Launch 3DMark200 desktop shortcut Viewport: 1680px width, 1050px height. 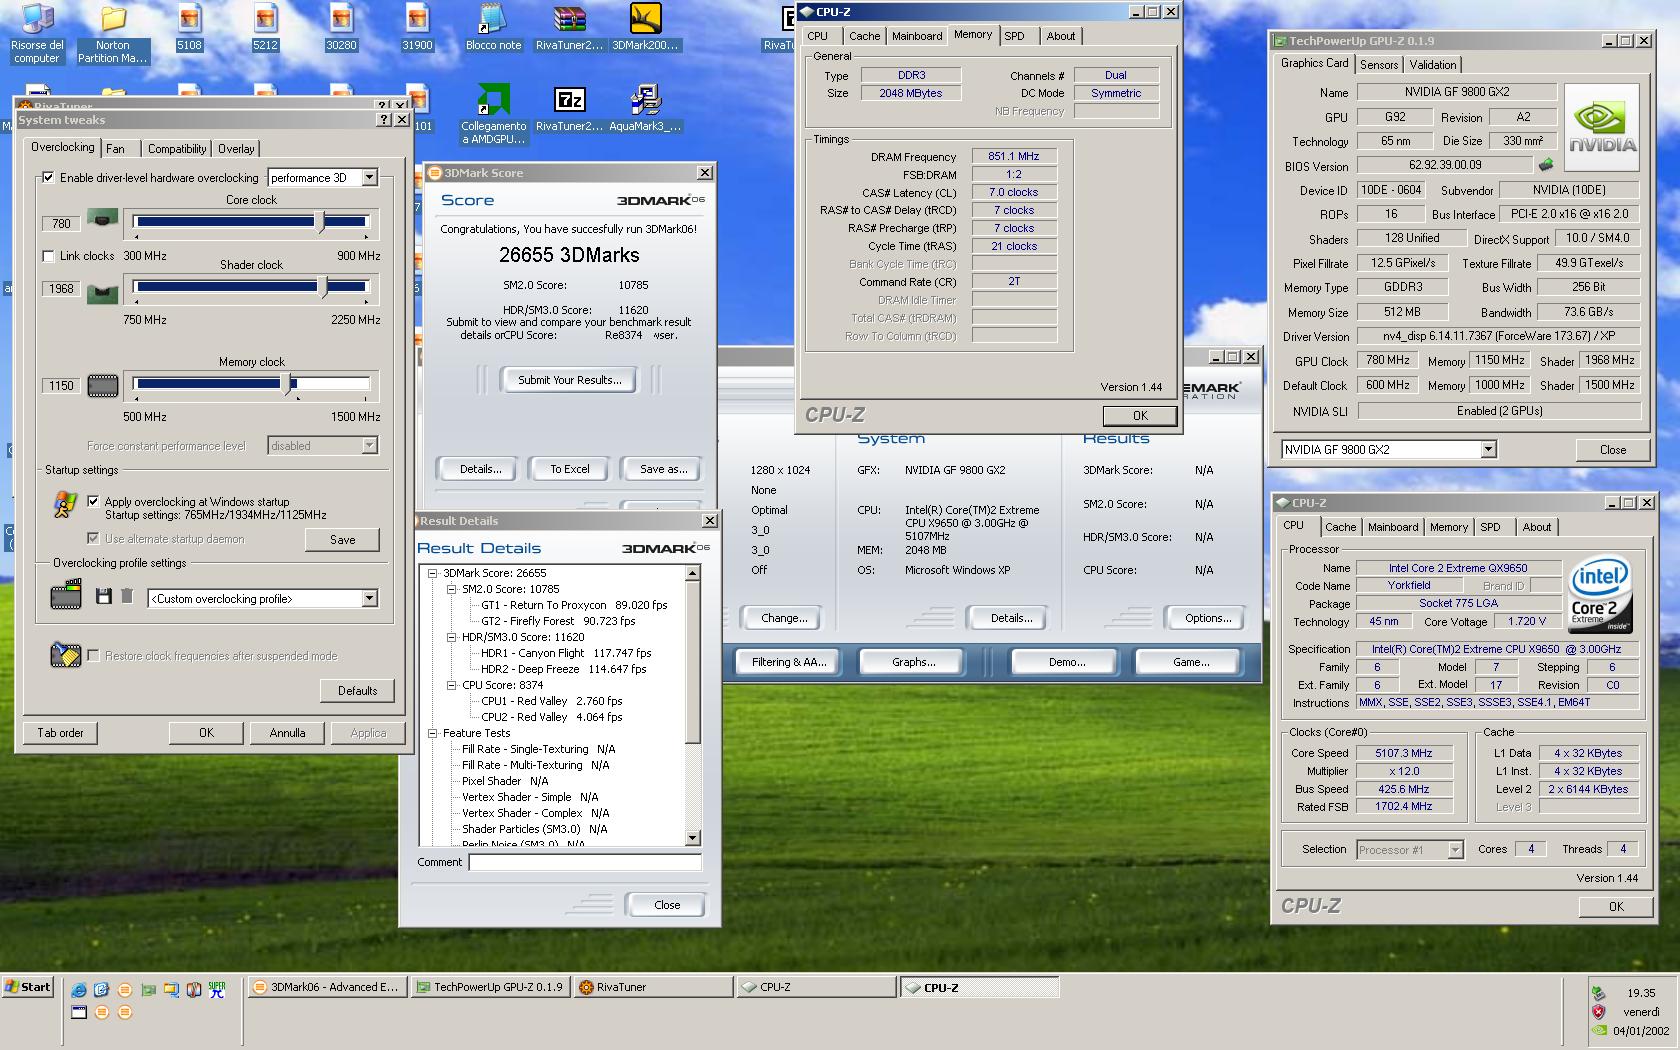(x=645, y=27)
